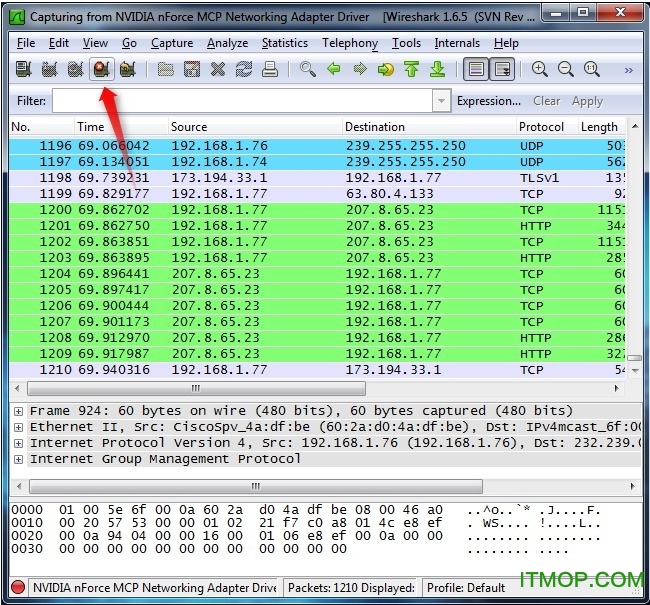
Task: Click the Find packet magnifier icon
Action: [x=308, y=70]
